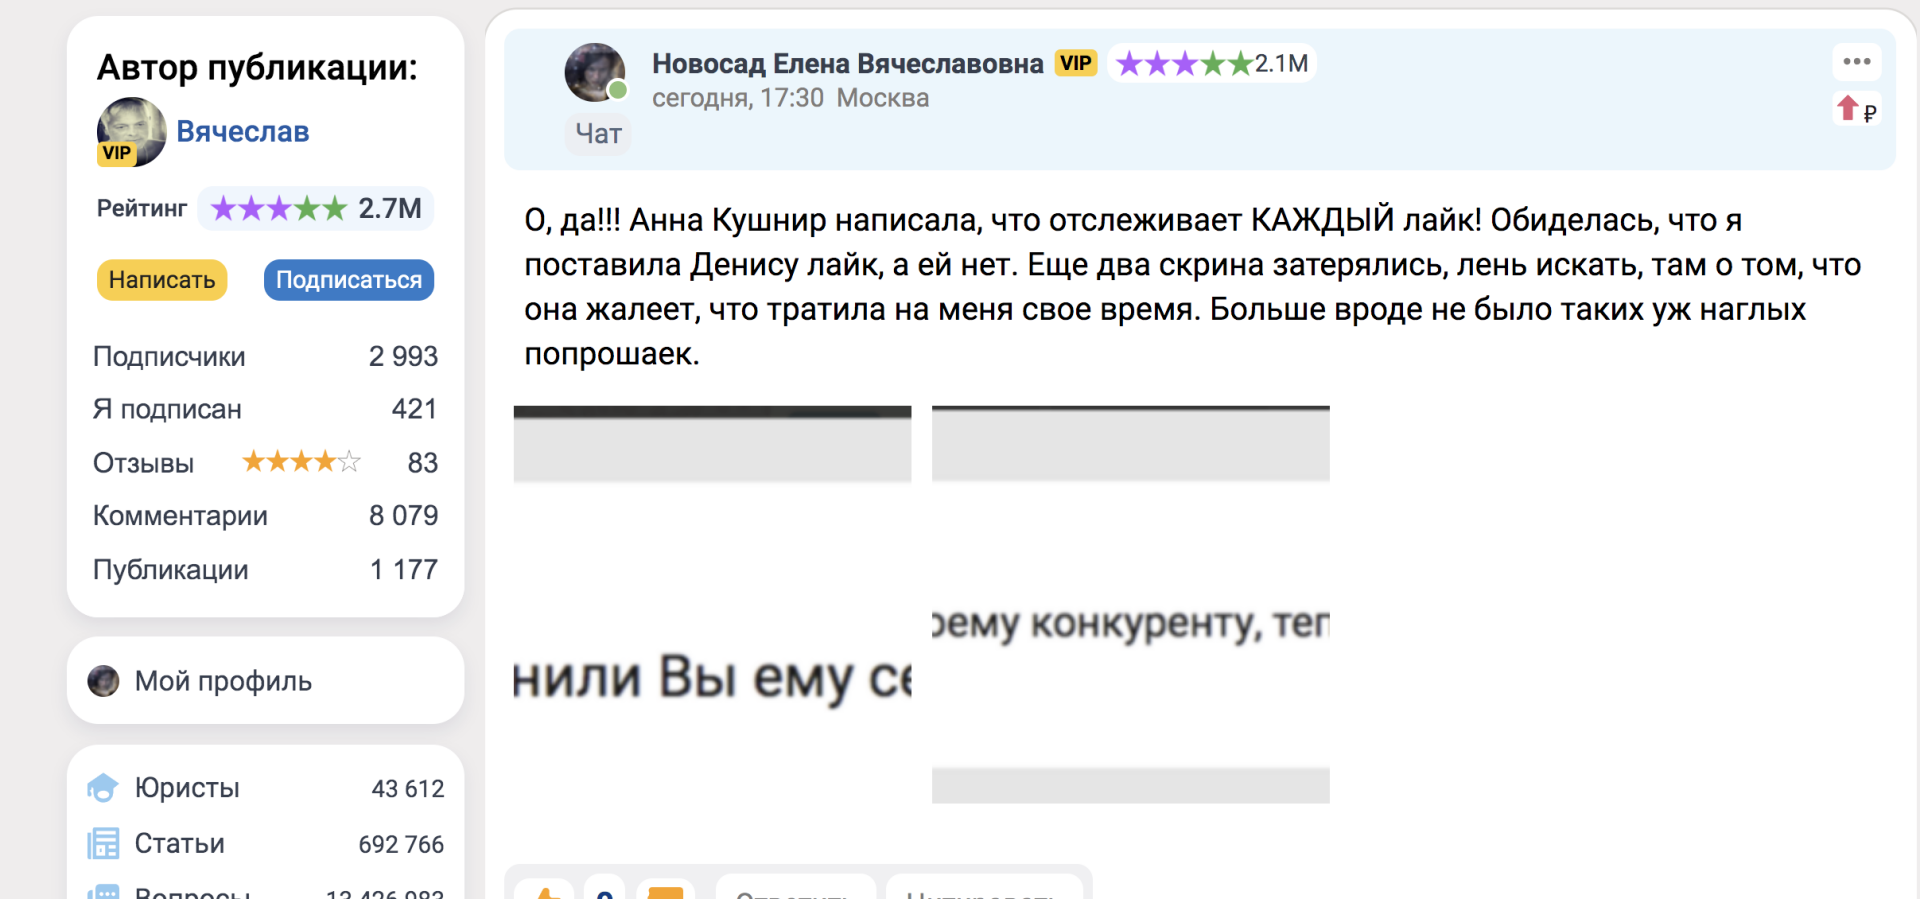This screenshot has height=899, width=1920.
Task: Click VIP badge next to Новосад Елена
Action: pos(1076,63)
